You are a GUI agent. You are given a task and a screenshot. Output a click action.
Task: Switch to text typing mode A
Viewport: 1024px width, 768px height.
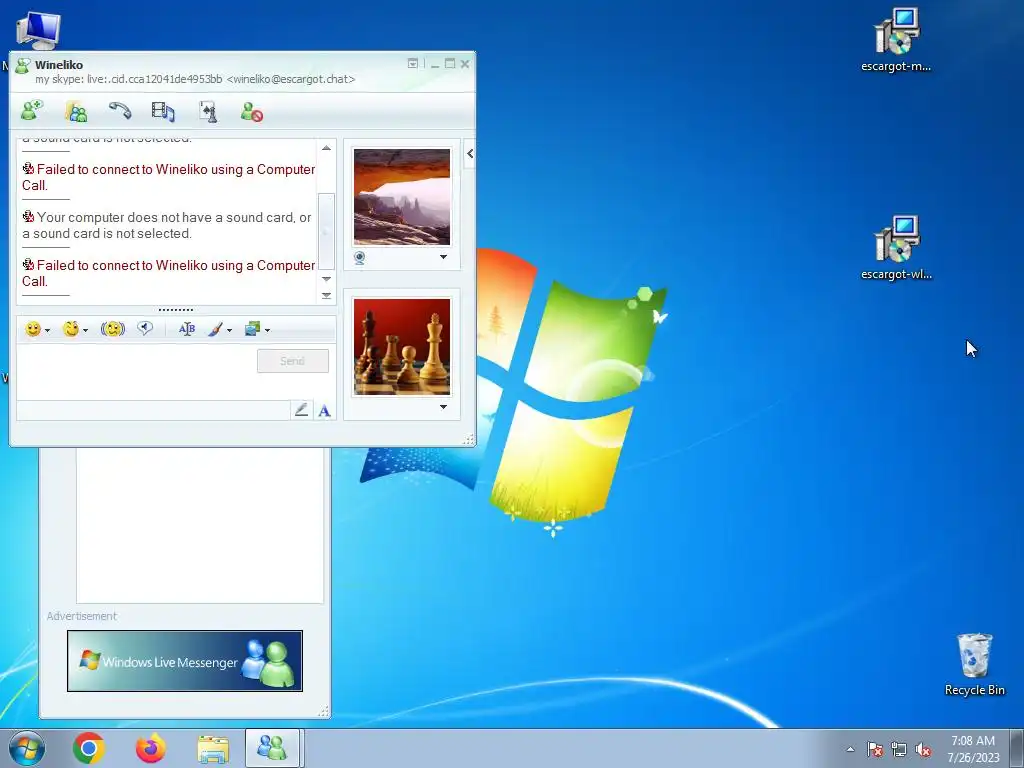click(x=325, y=410)
